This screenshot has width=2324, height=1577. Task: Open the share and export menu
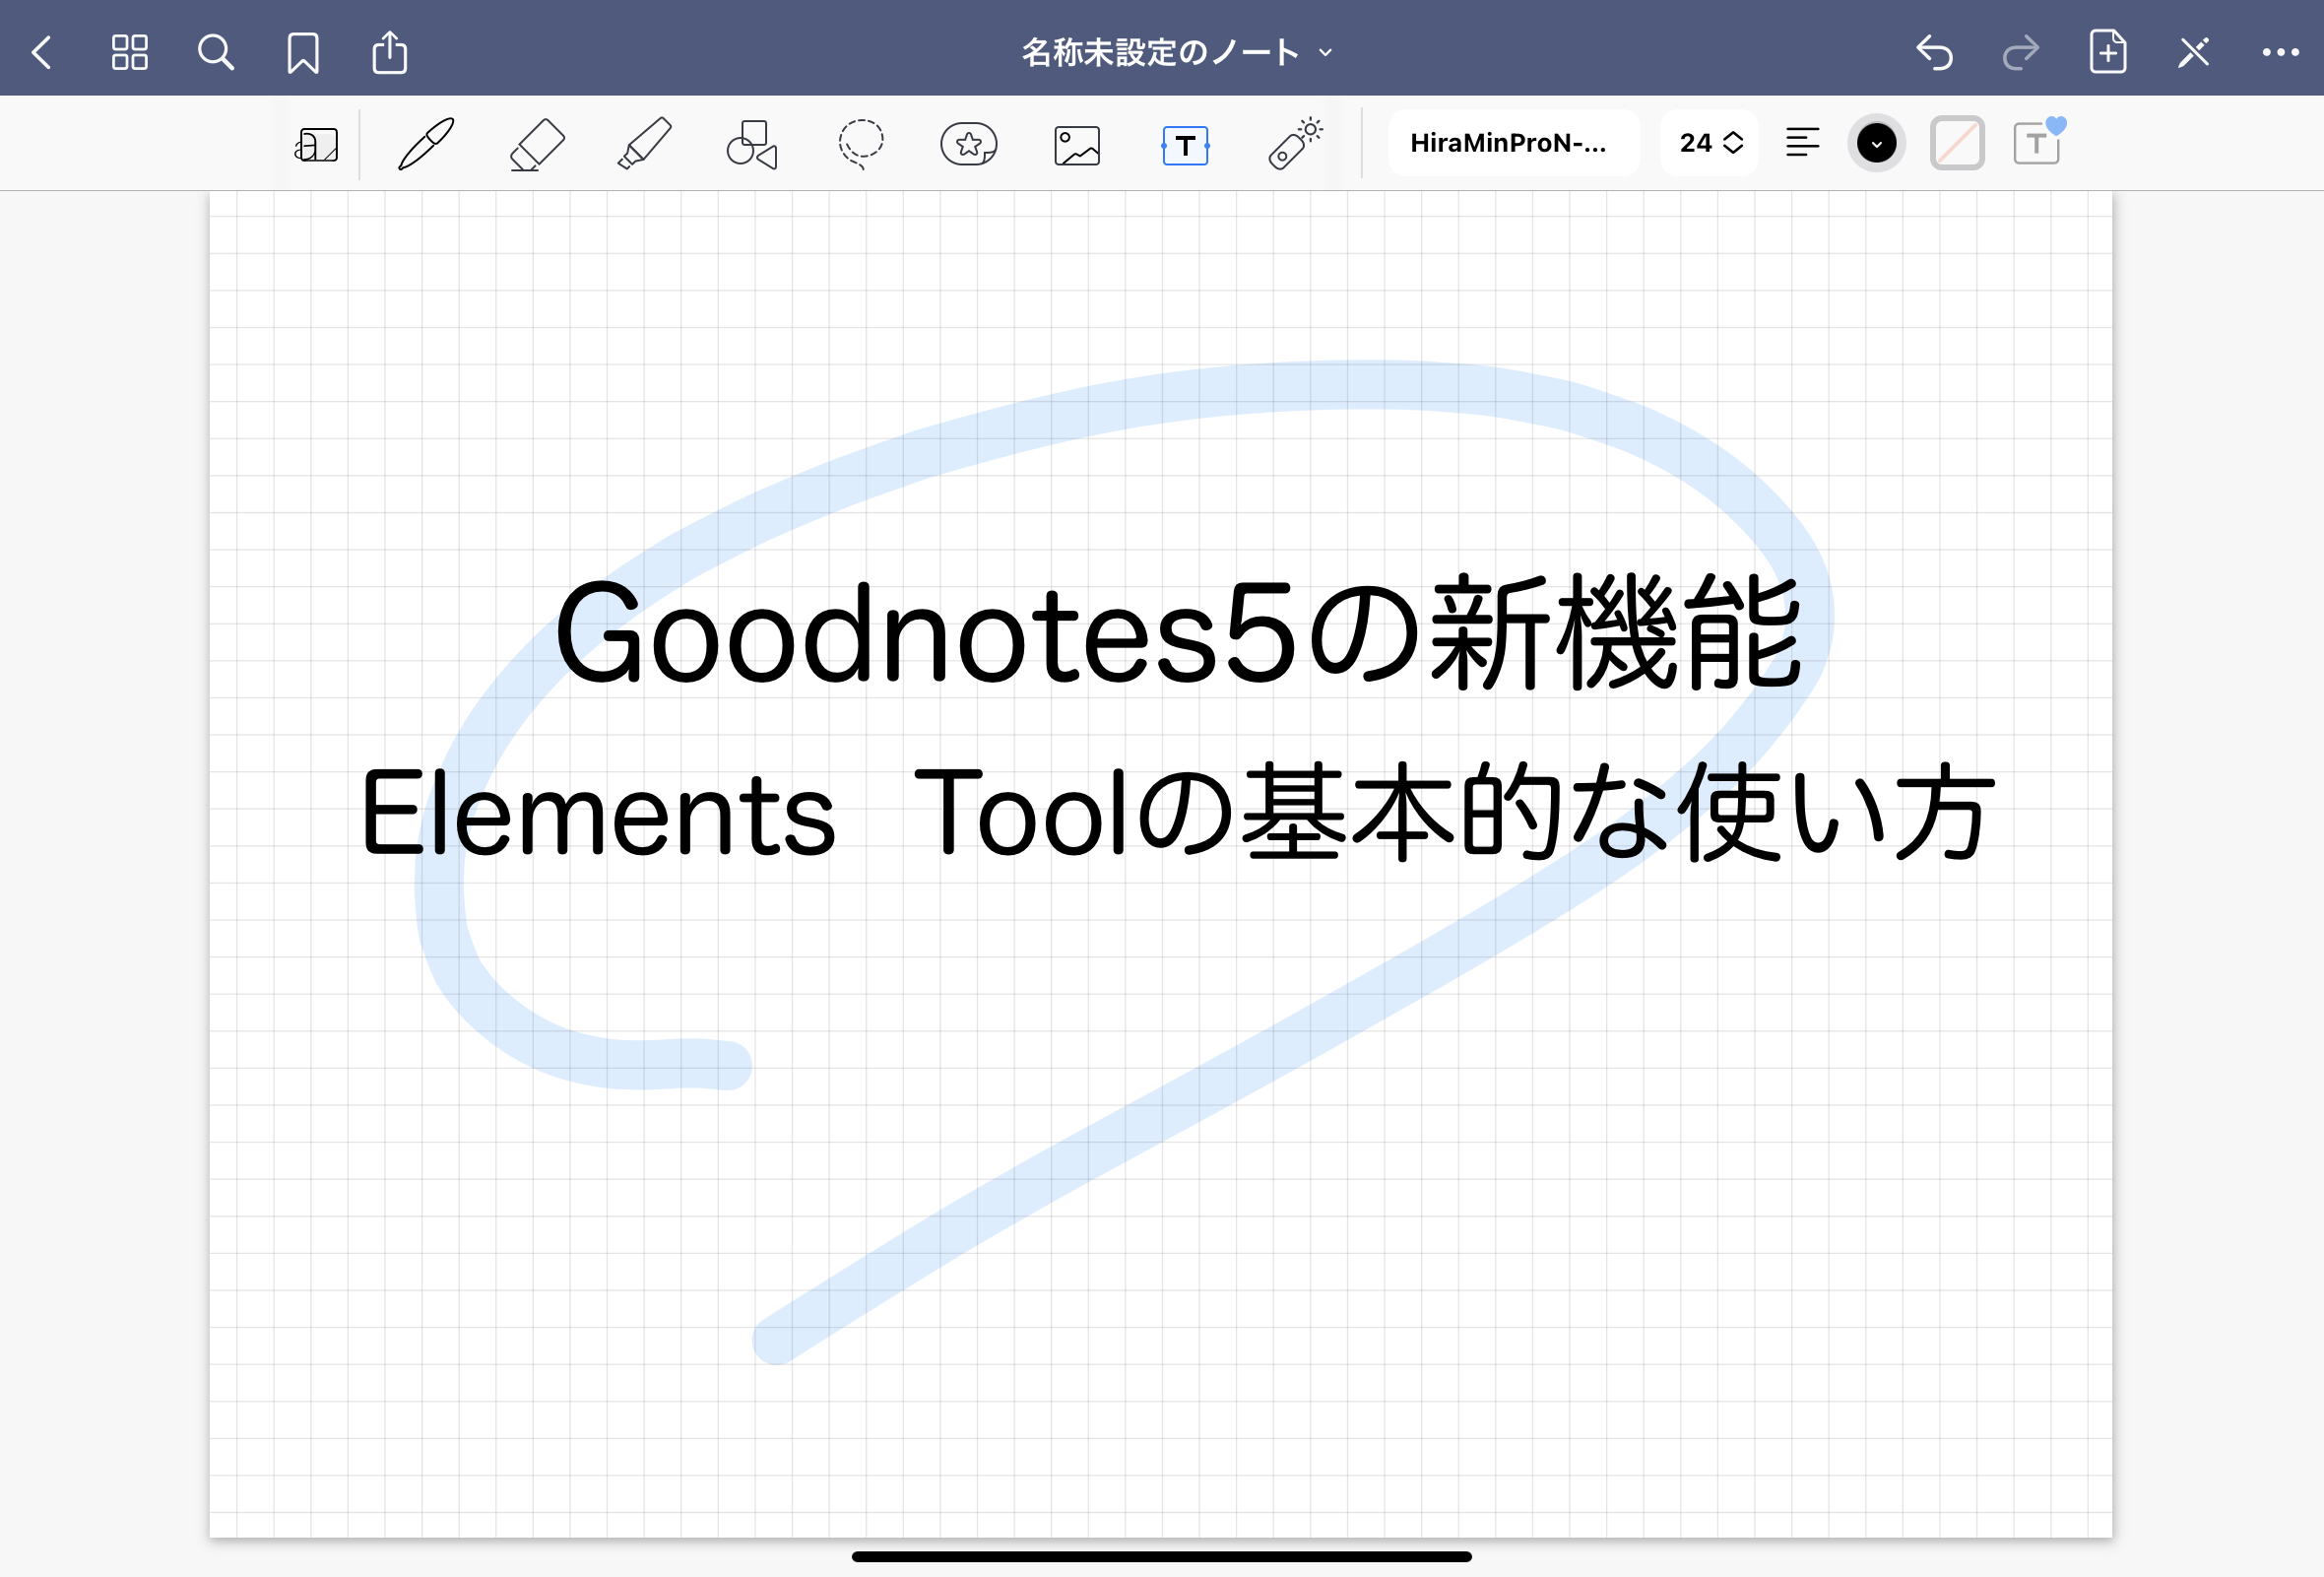[x=389, y=51]
